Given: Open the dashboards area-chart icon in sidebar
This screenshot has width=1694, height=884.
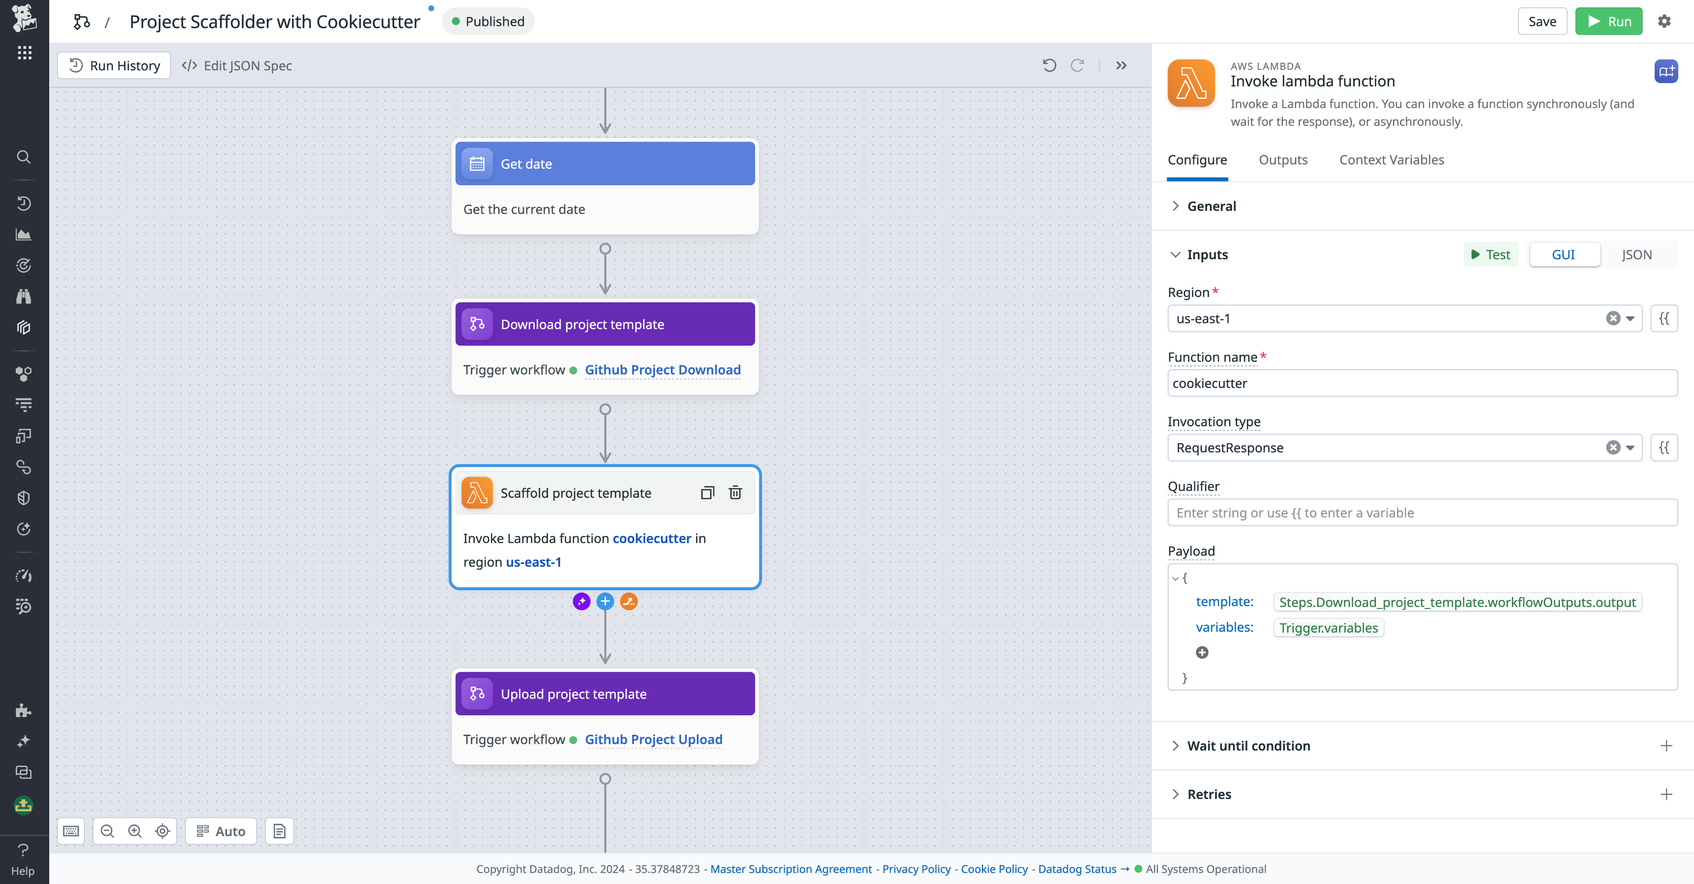Looking at the screenshot, I should (x=24, y=235).
